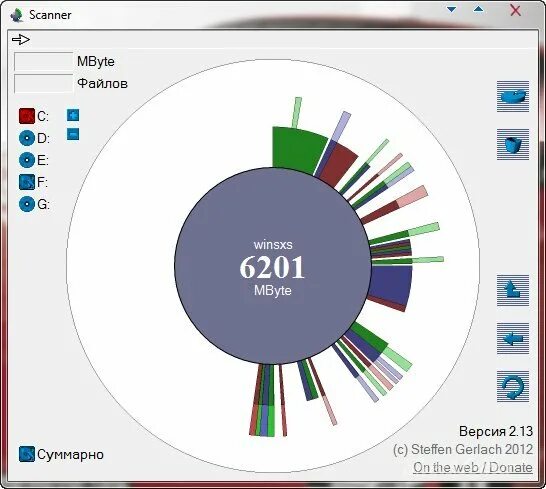Show the Суммарно summary view
The width and height of the screenshot is (546, 489).
(26, 454)
